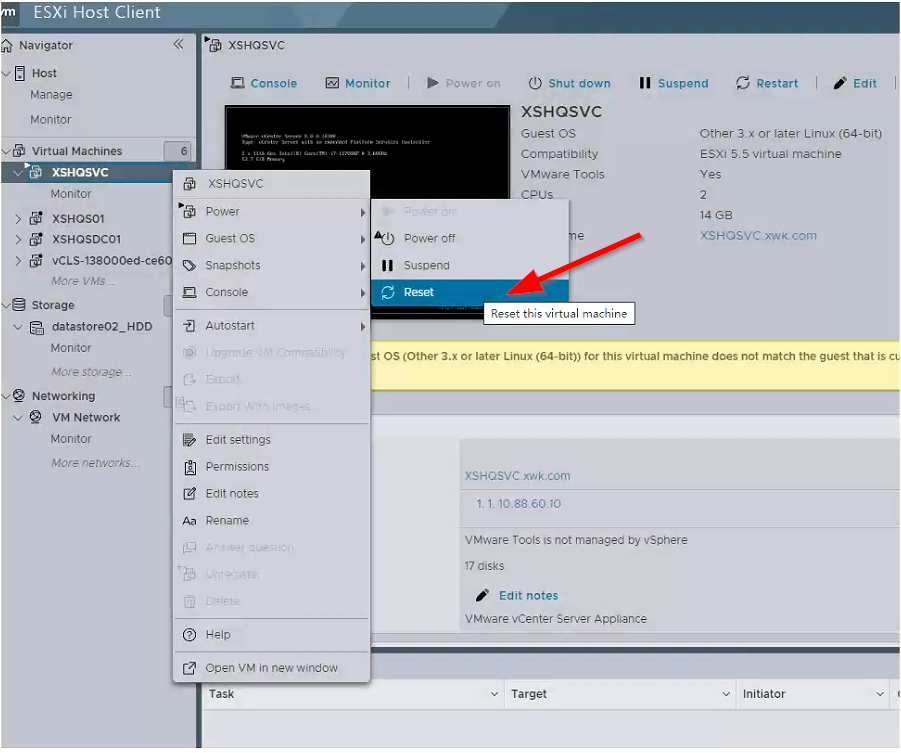901x753 pixels.
Task: Click the Snapshots tag icon
Action: [x=189, y=266]
